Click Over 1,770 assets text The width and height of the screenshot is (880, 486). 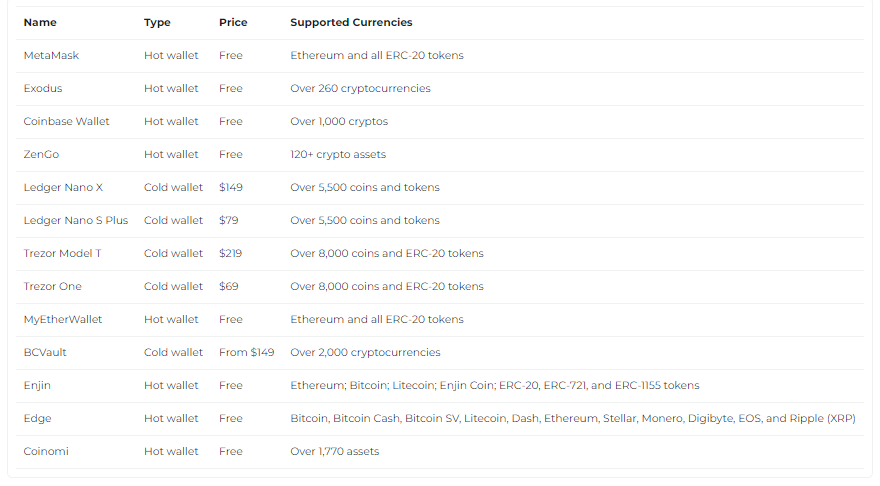[x=334, y=452]
